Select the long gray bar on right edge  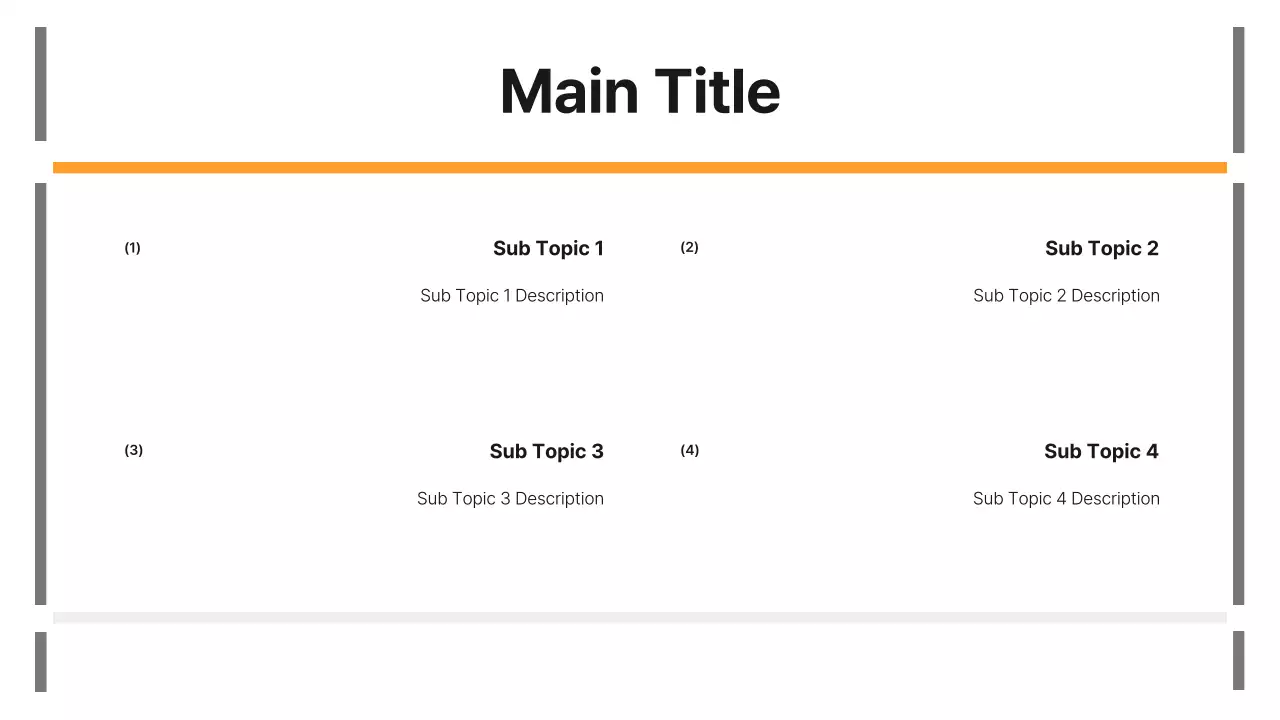coord(1239,394)
